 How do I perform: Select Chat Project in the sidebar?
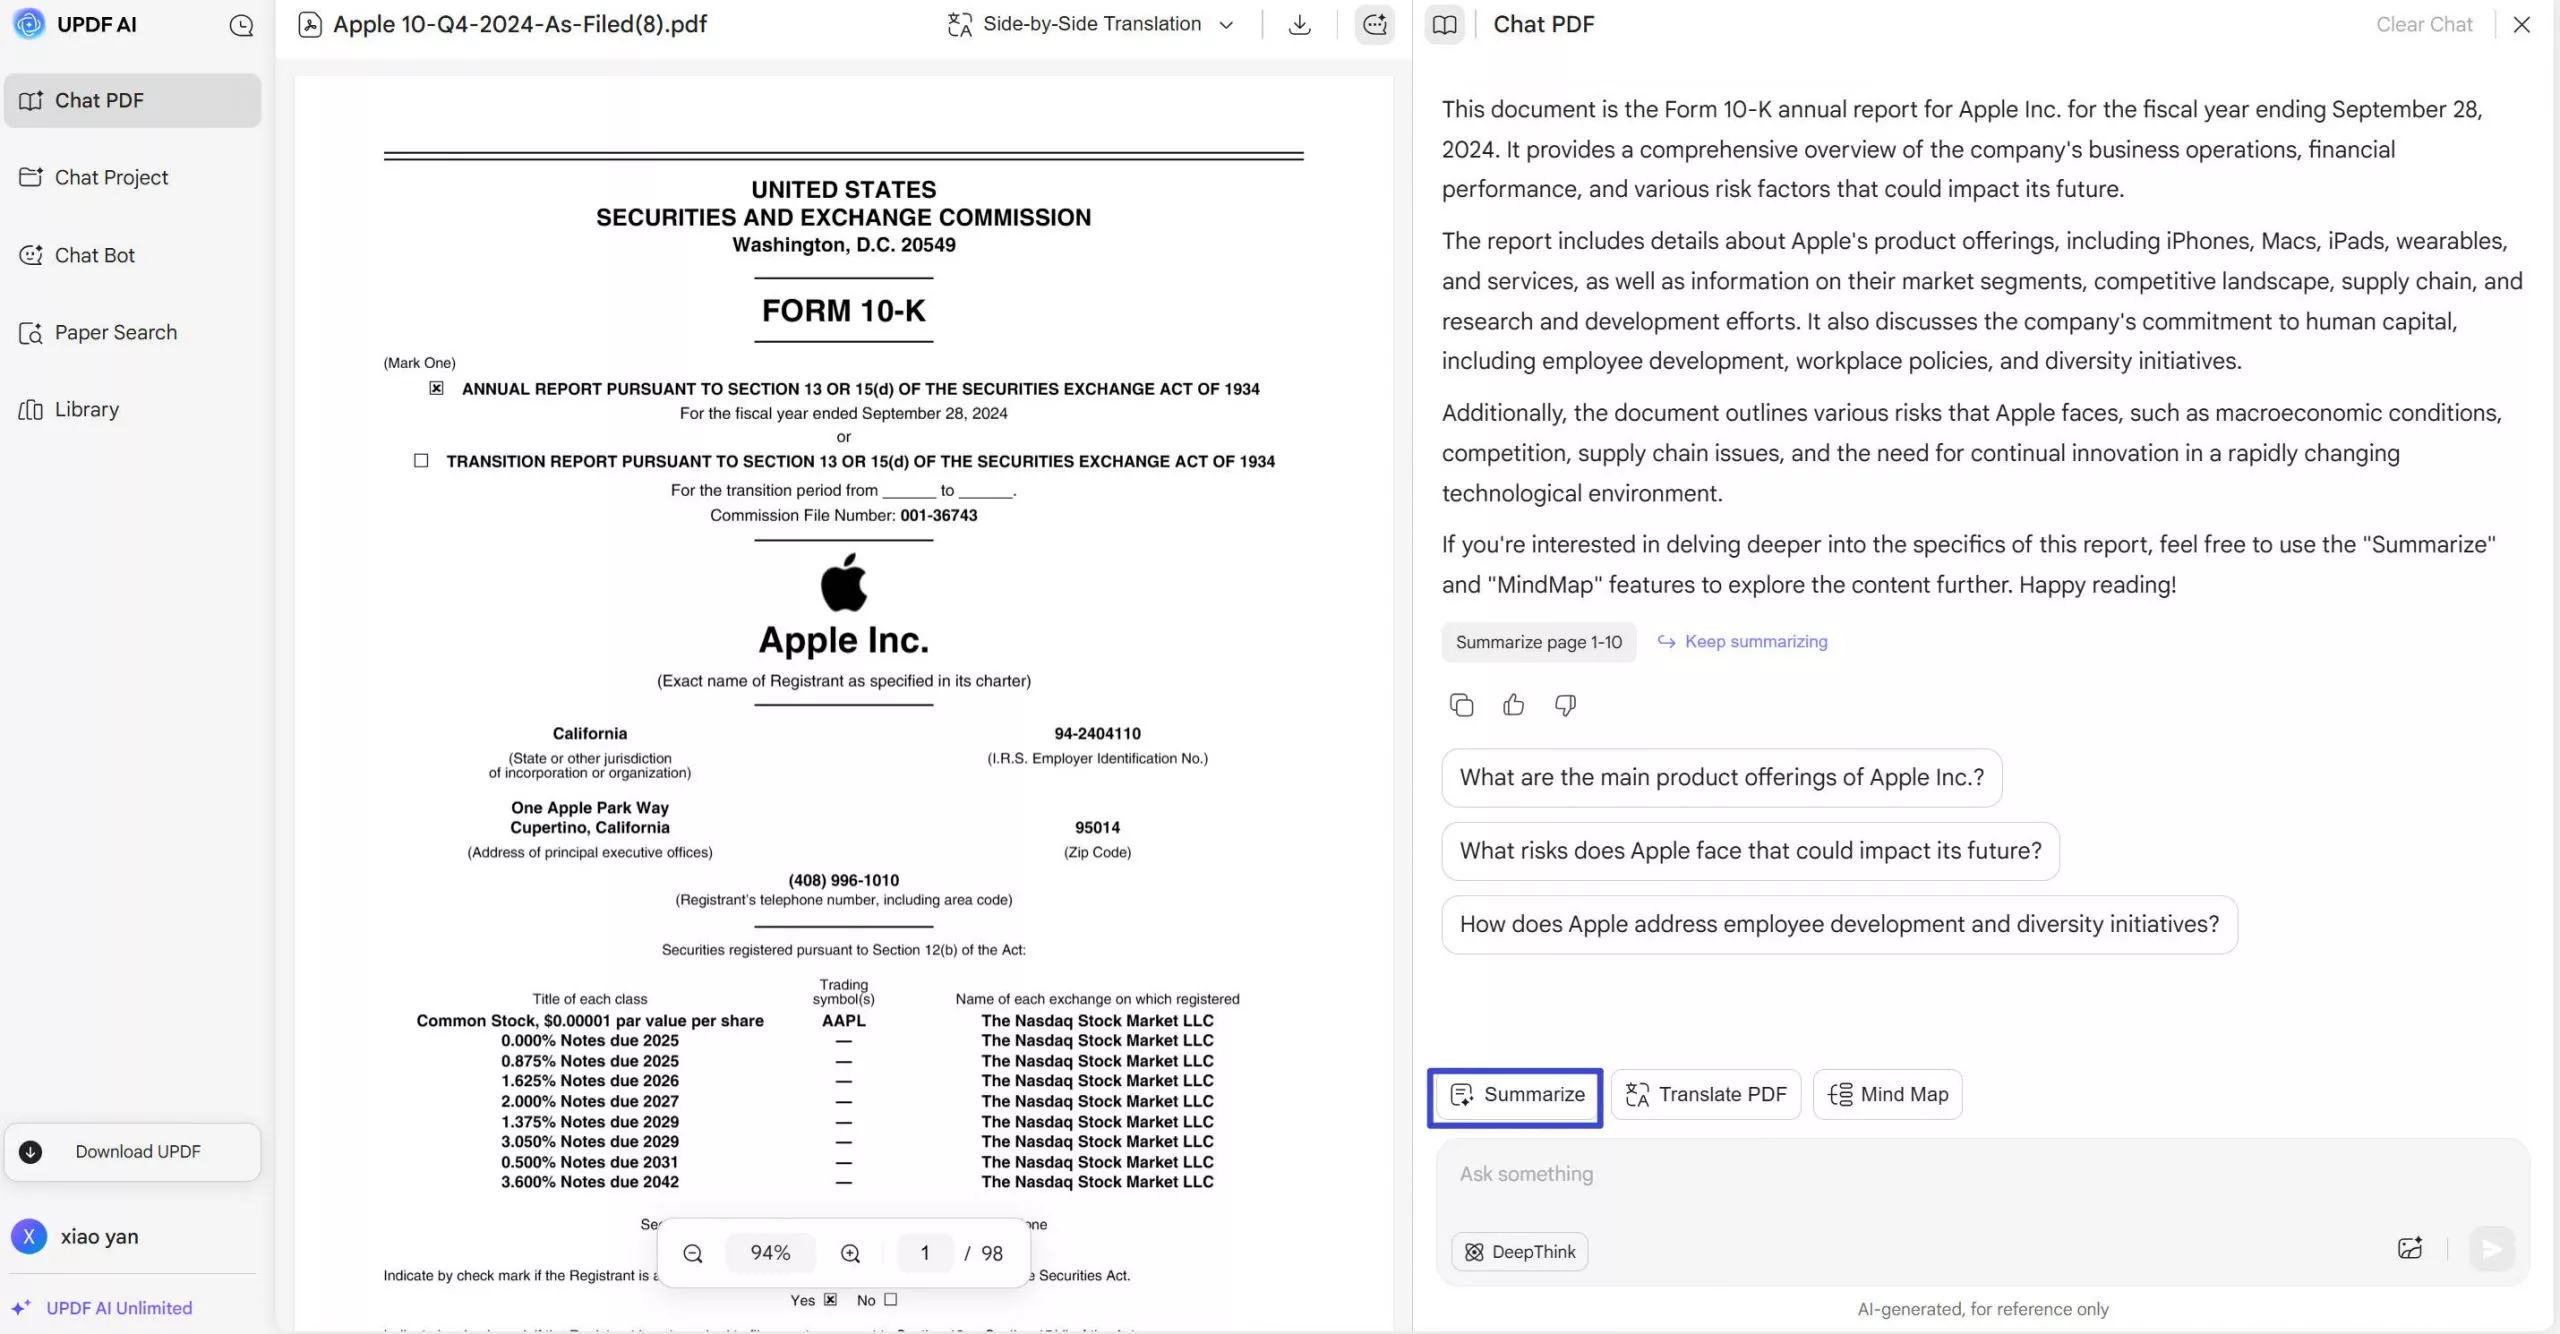(x=110, y=177)
